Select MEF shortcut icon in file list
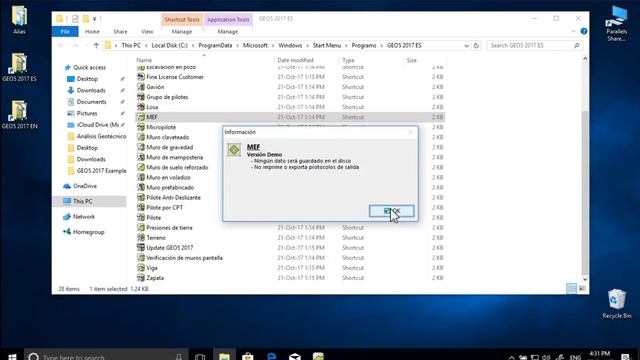Viewport: 640px width, 360px height. [141, 117]
